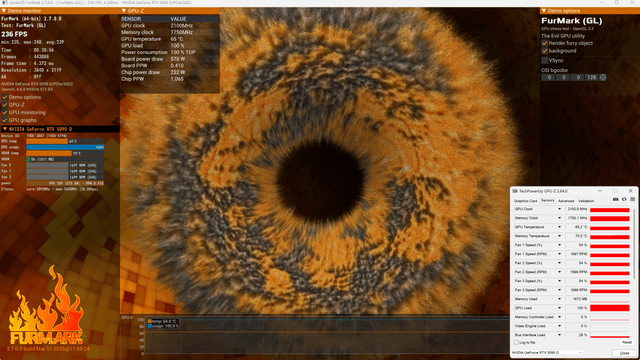Viewport: 640px width, 360px height.
Task: Open the Fan 3 Speed (RPM) dropdown
Action: point(559,290)
